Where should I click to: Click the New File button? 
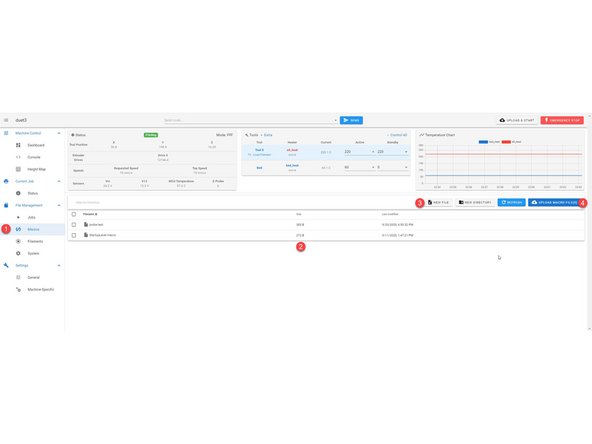pyautogui.click(x=439, y=203)
